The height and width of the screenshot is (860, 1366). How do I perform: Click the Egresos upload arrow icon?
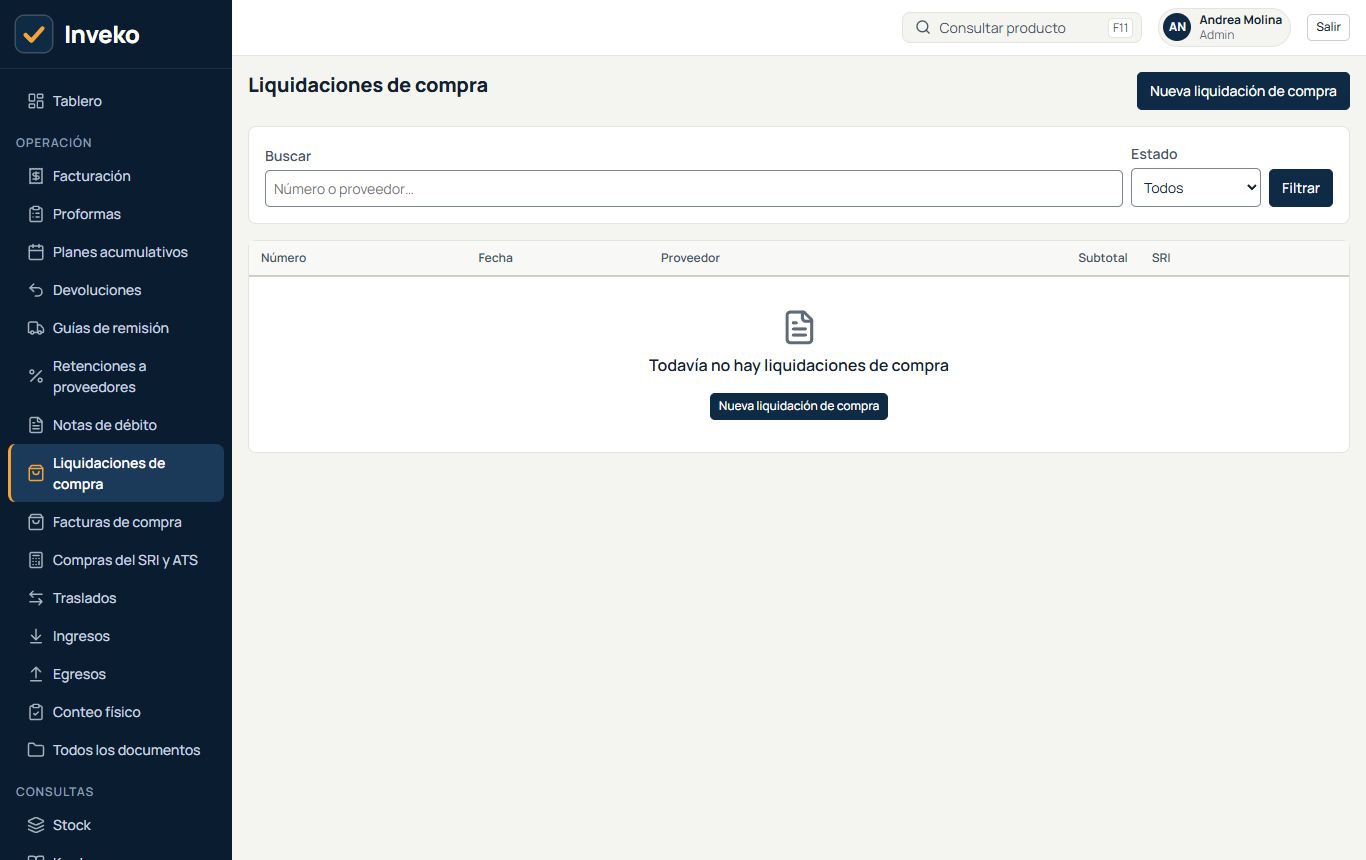pos(36,674)
